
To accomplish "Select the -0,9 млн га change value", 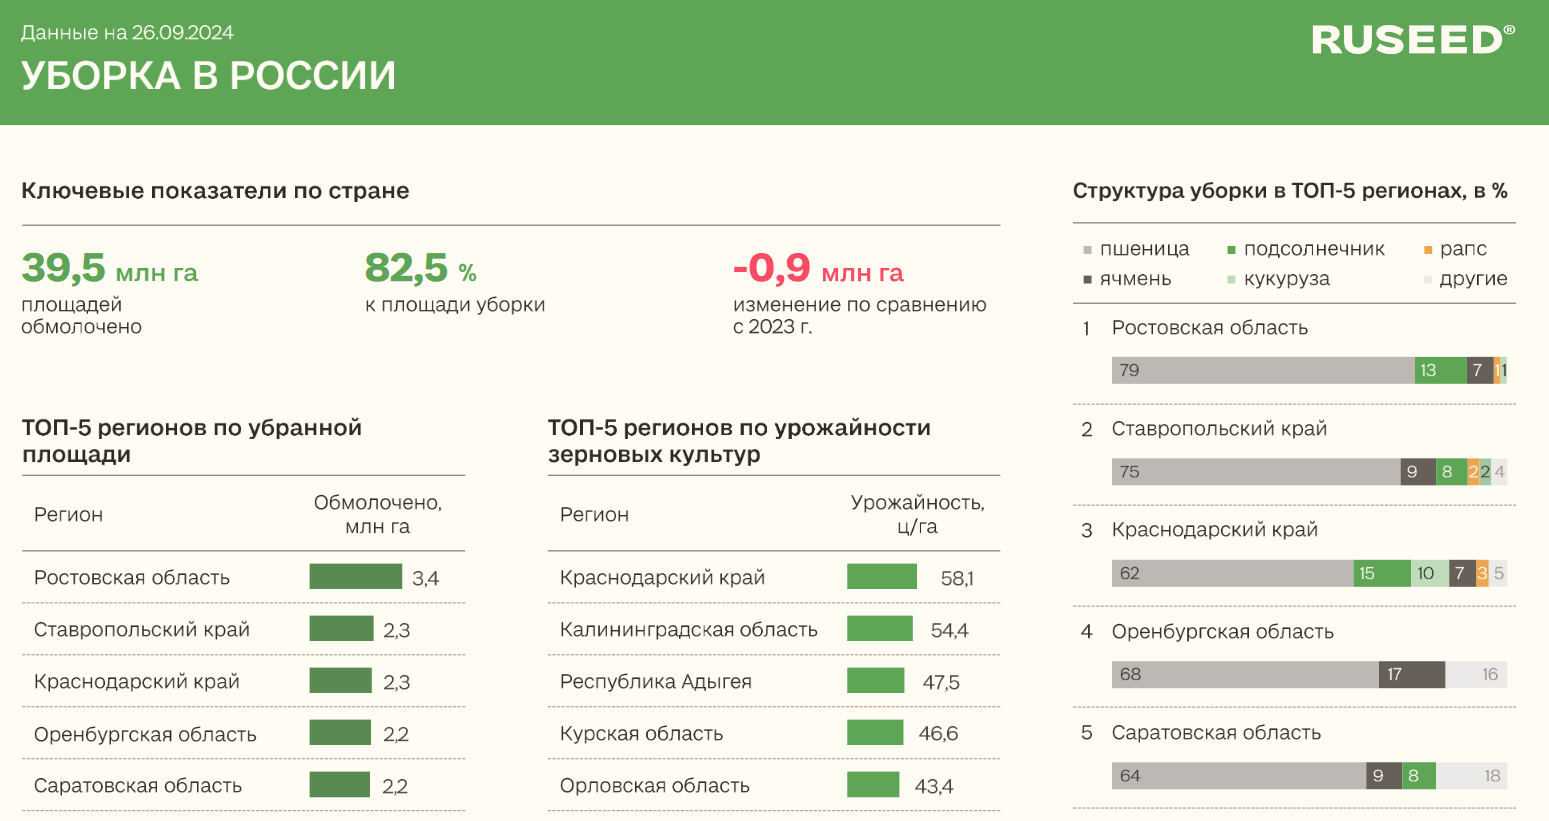I will coord(817,269).
